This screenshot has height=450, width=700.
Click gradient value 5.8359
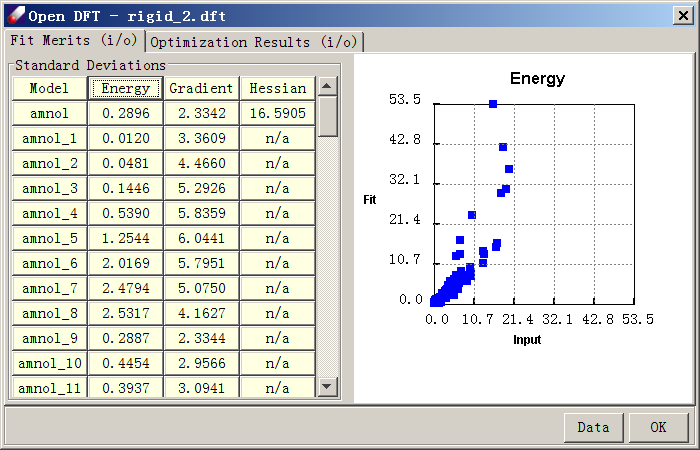tap(201, 213)
